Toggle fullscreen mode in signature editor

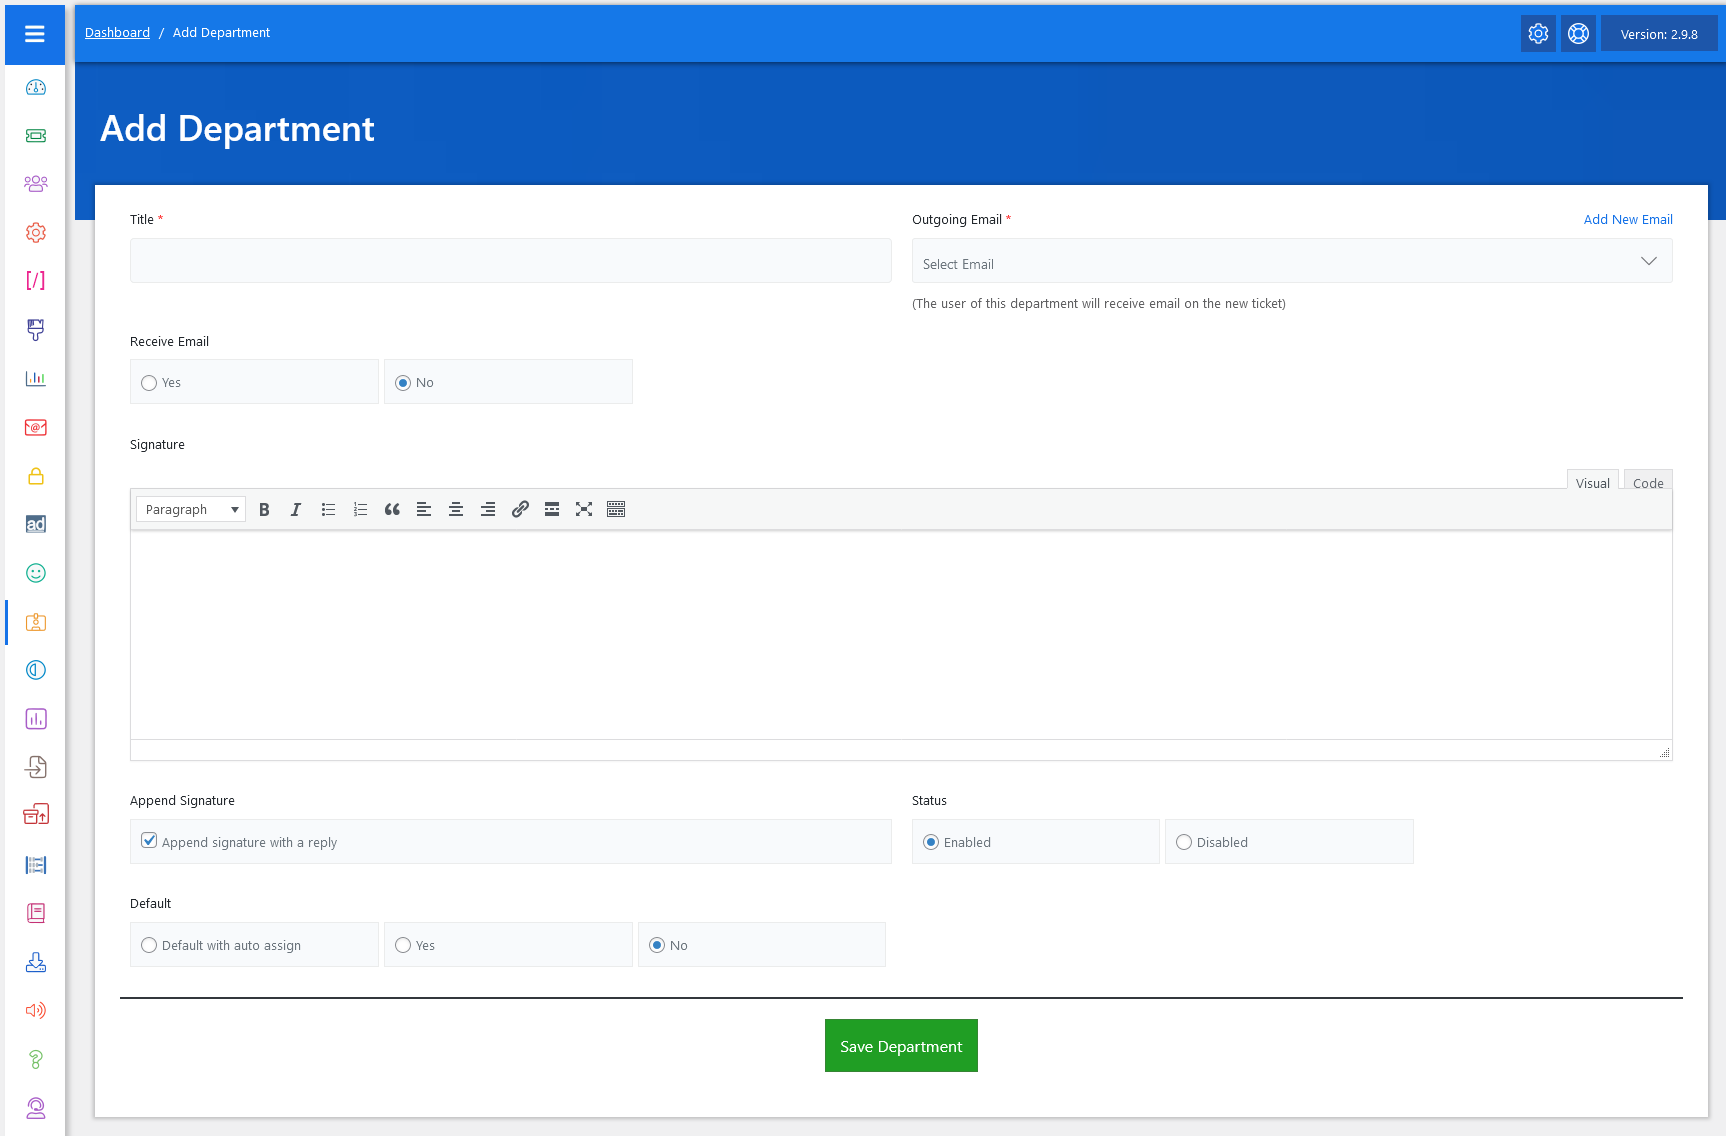[x=584, y=510]
